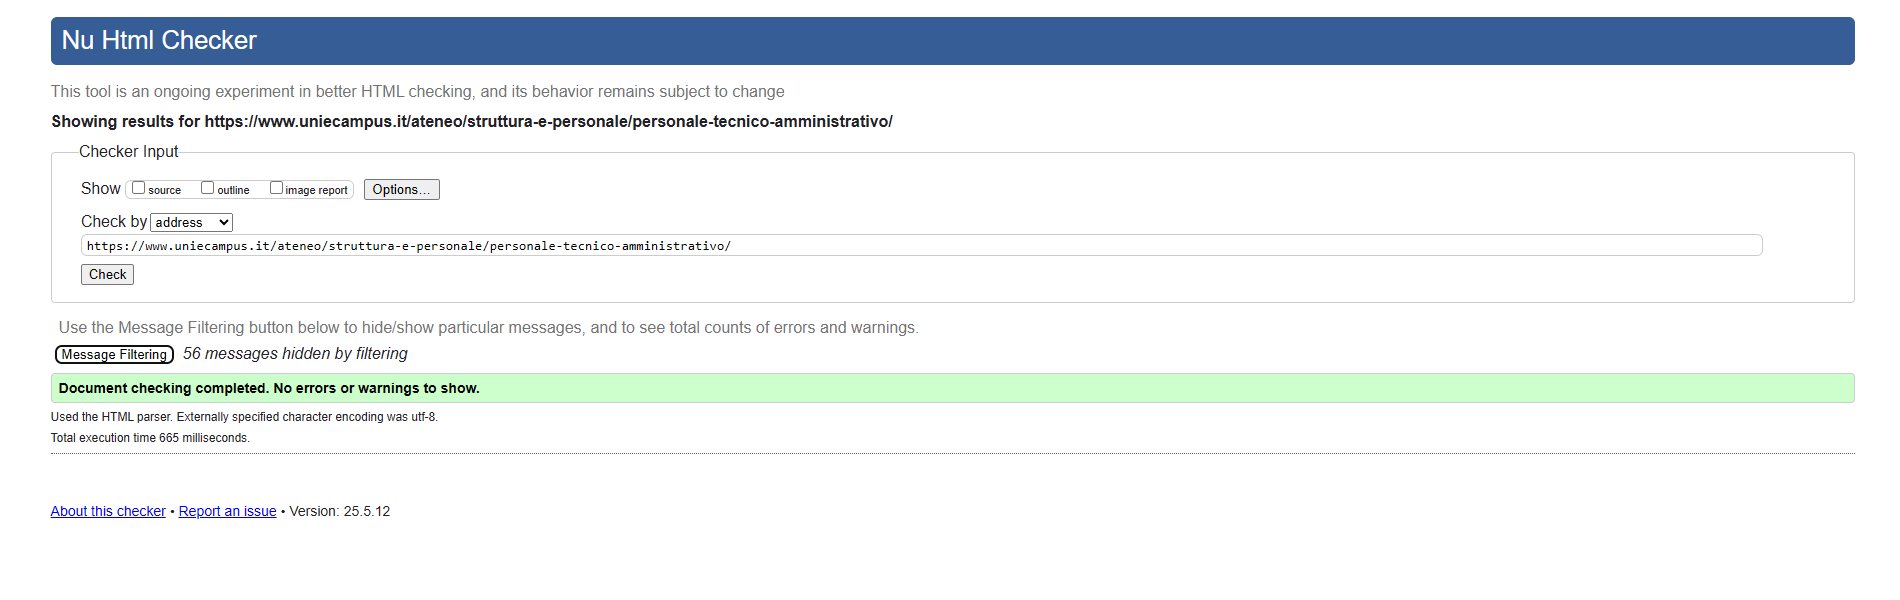The height and width of the screenshot is (600, 1900).
Task: Click the Total execution time line
Action: point(150,438)
